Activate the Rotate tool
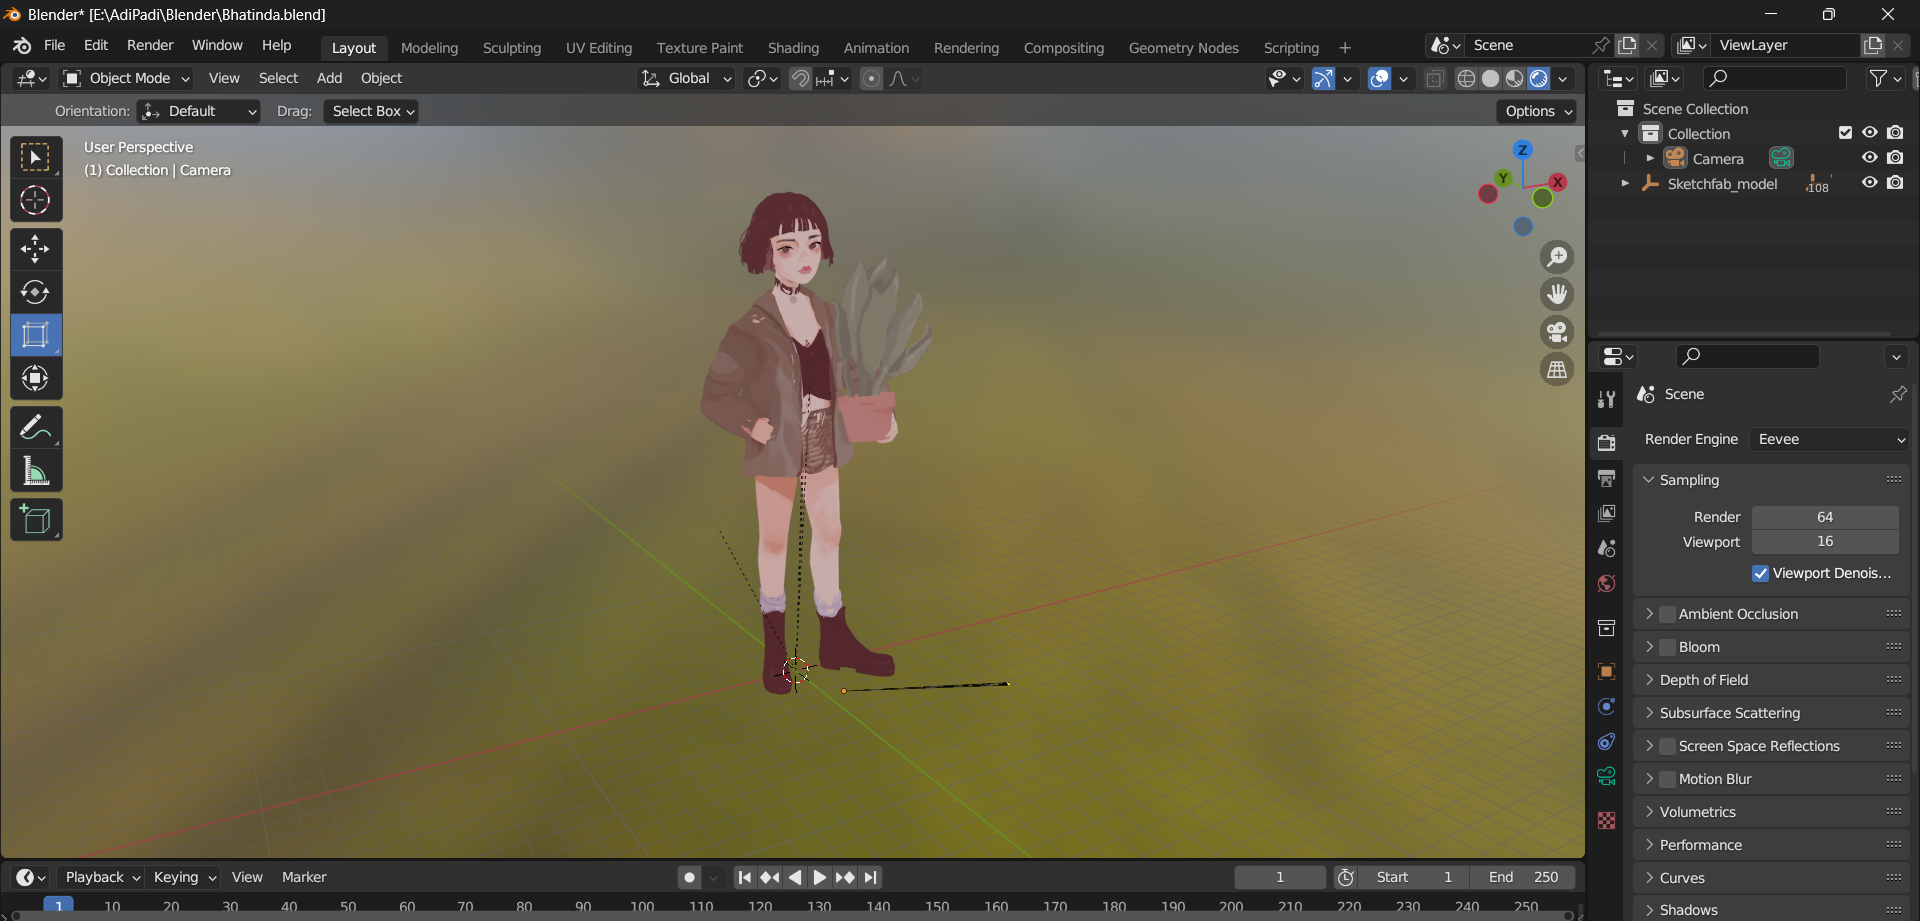 [36, 292]
